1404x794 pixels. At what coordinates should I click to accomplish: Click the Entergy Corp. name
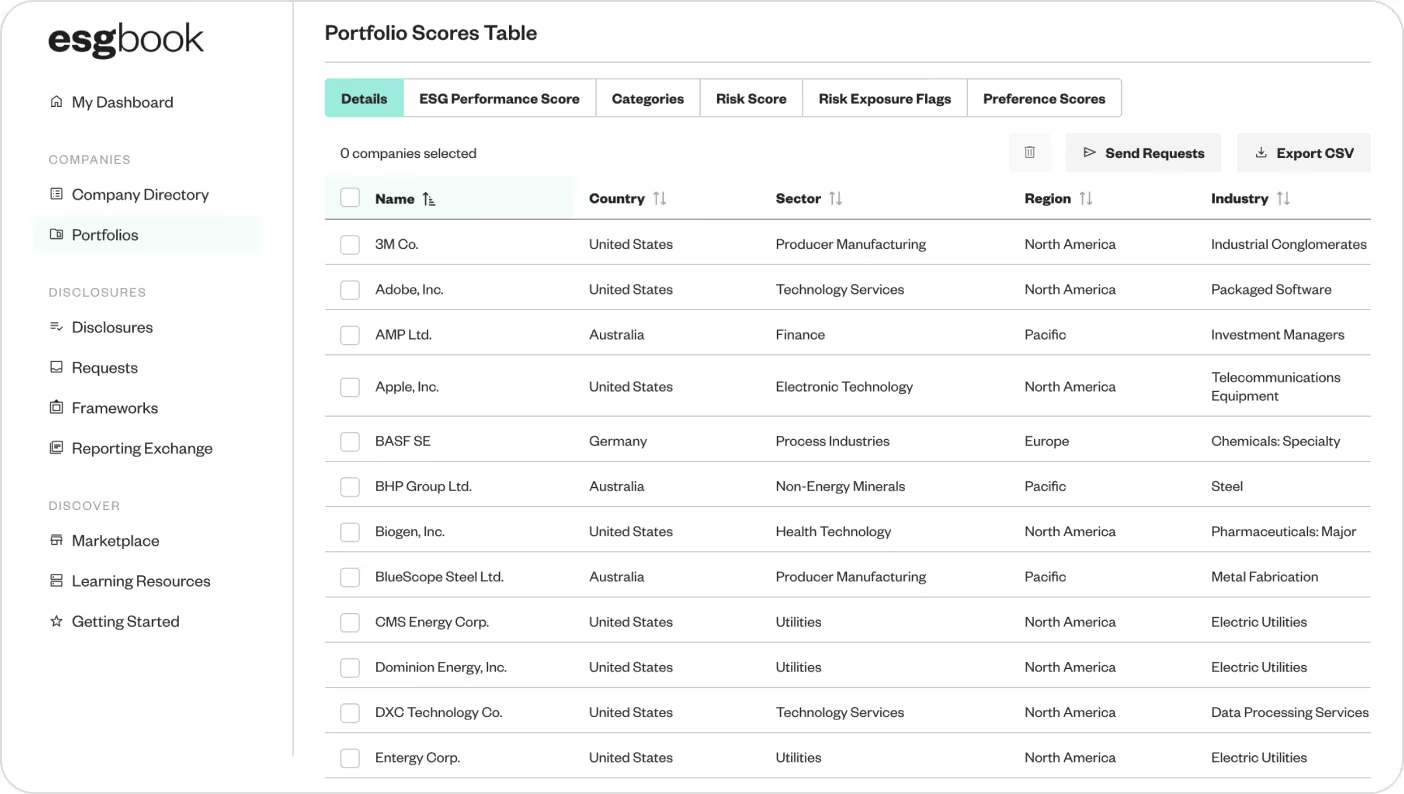coord(417,758)
